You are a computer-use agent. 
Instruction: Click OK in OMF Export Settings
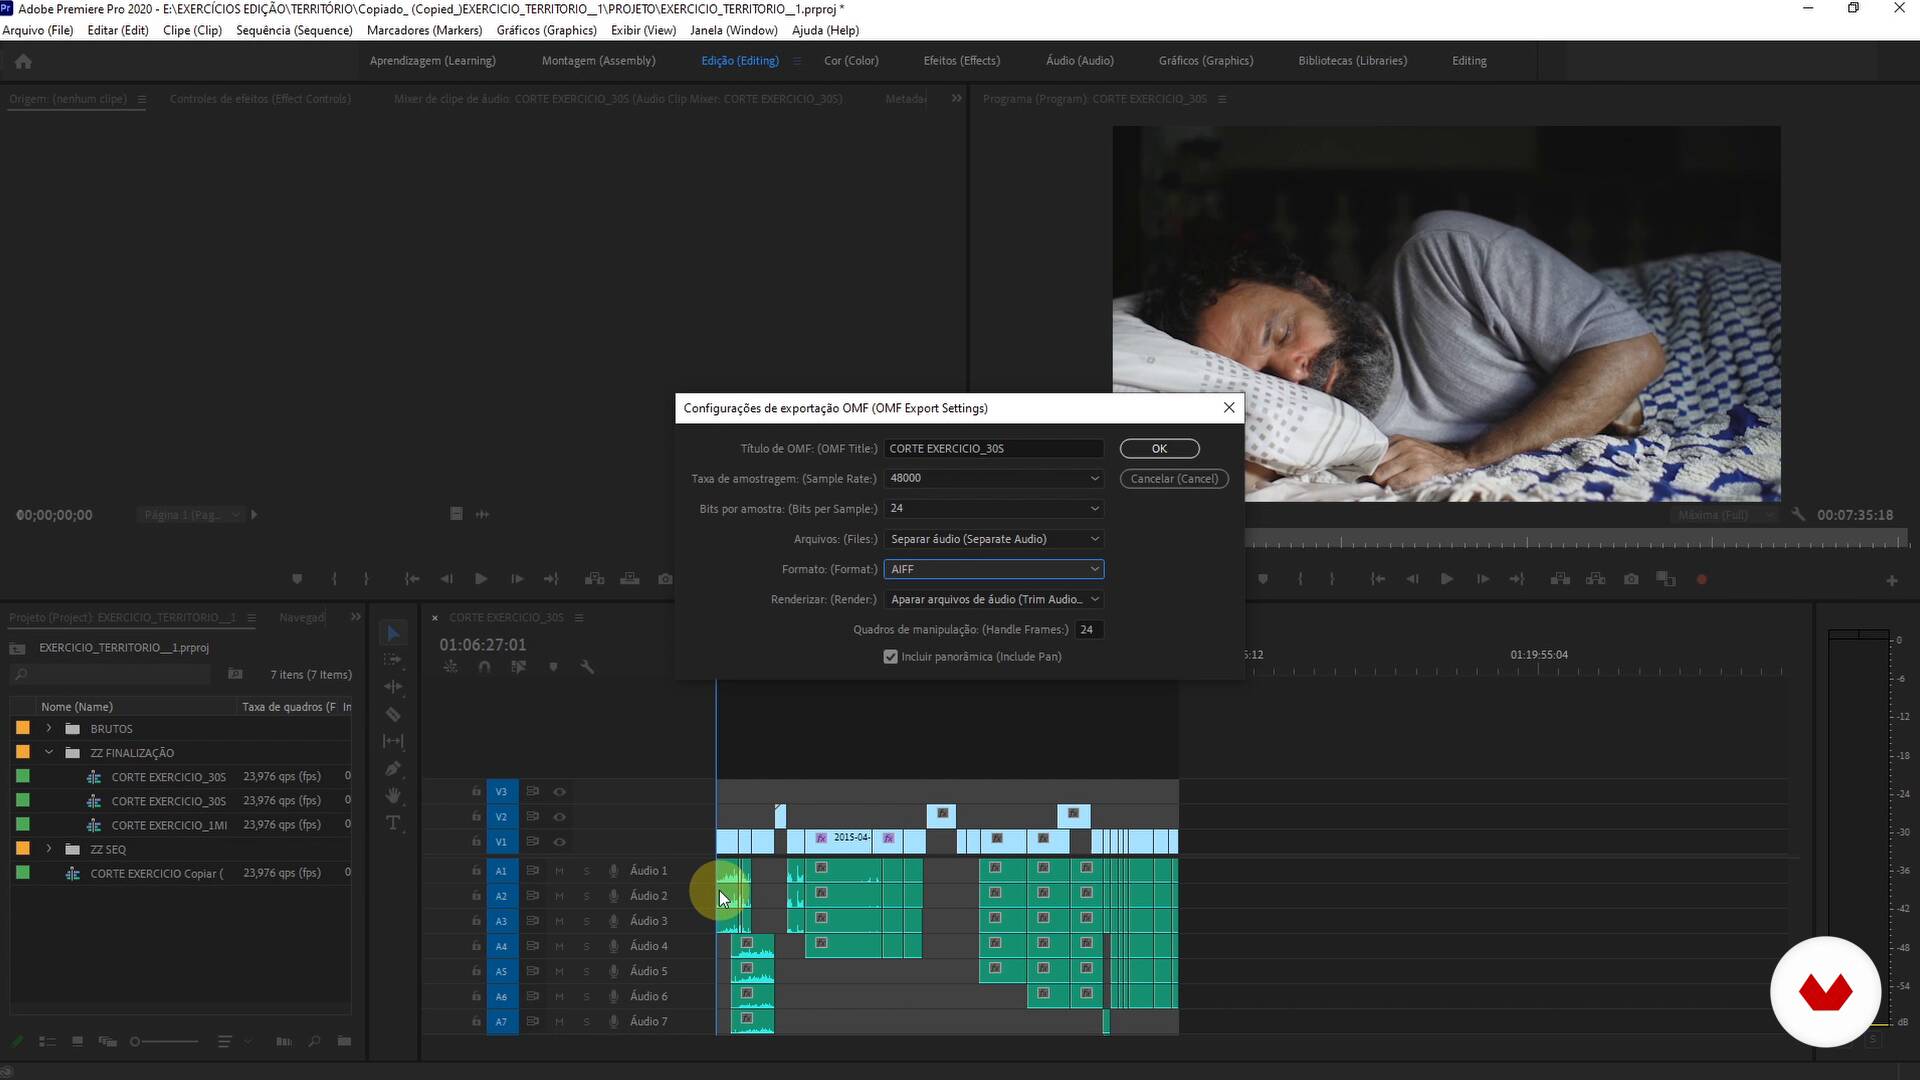tap(1159, 448)
